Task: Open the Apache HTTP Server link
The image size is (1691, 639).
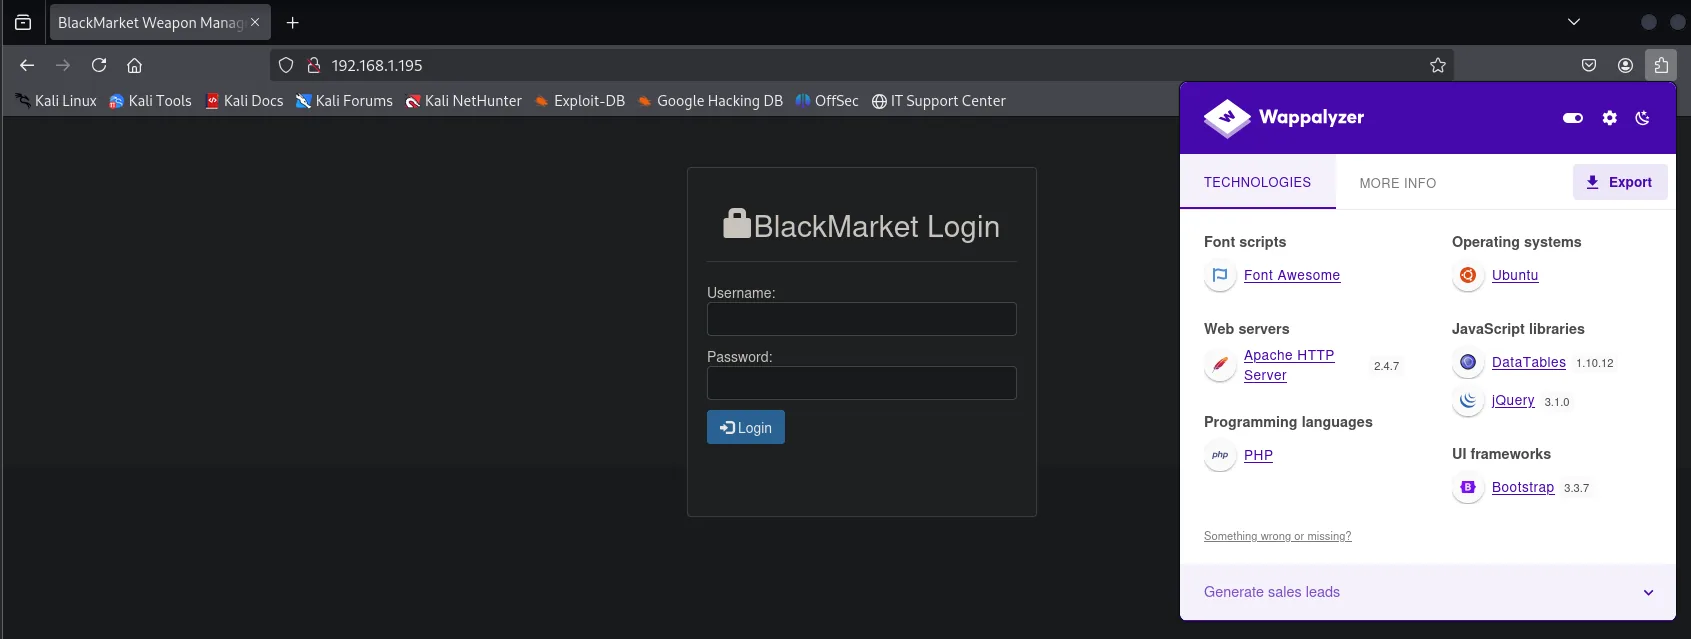Action: tap(1289, 365)
